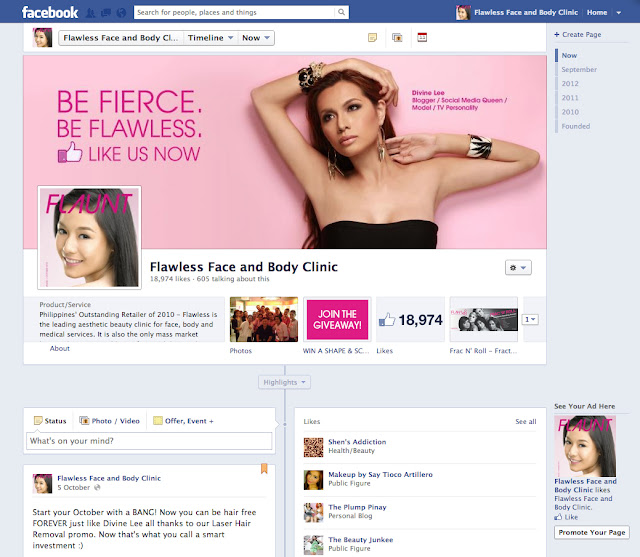Click the plus icon next to Create Page
This screenshot has height=557, width=640.
[557, 35]
